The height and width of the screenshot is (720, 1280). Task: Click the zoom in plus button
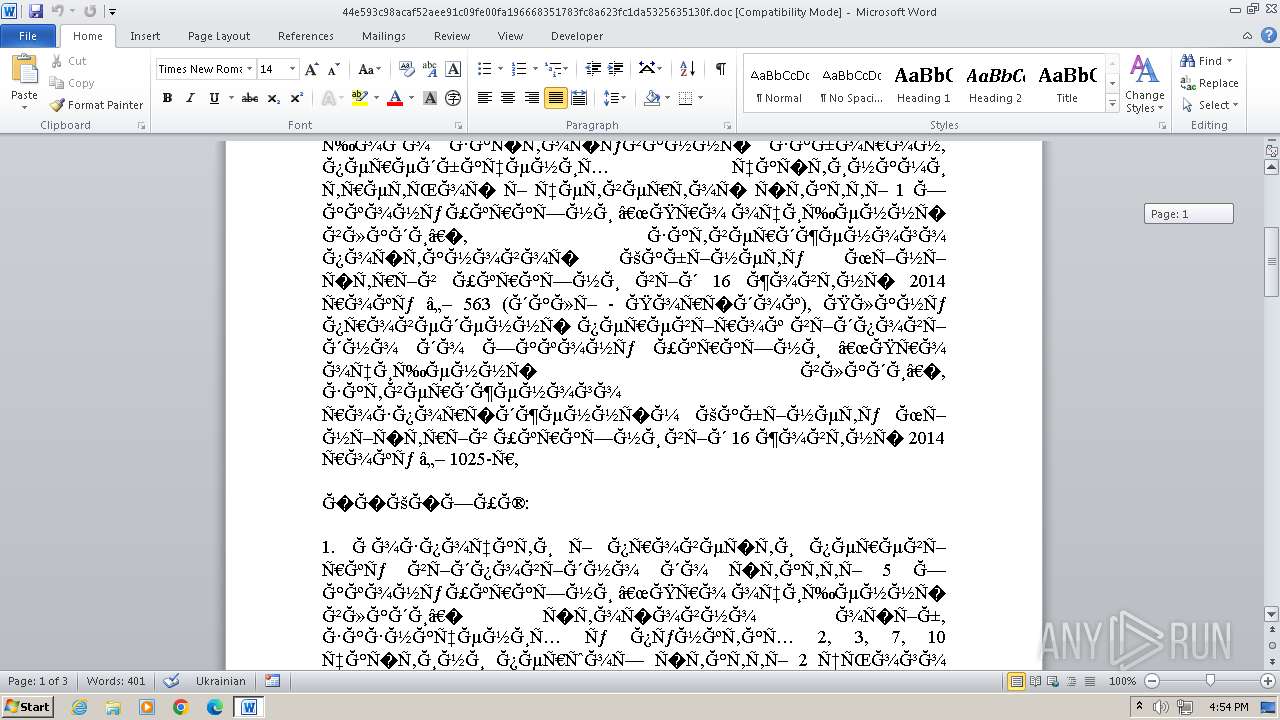tap(1268, 681)
